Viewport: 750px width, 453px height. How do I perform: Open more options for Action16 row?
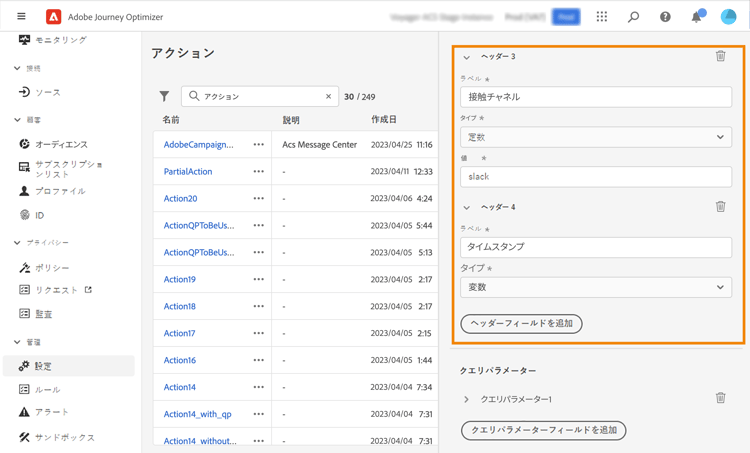[259, 360]
